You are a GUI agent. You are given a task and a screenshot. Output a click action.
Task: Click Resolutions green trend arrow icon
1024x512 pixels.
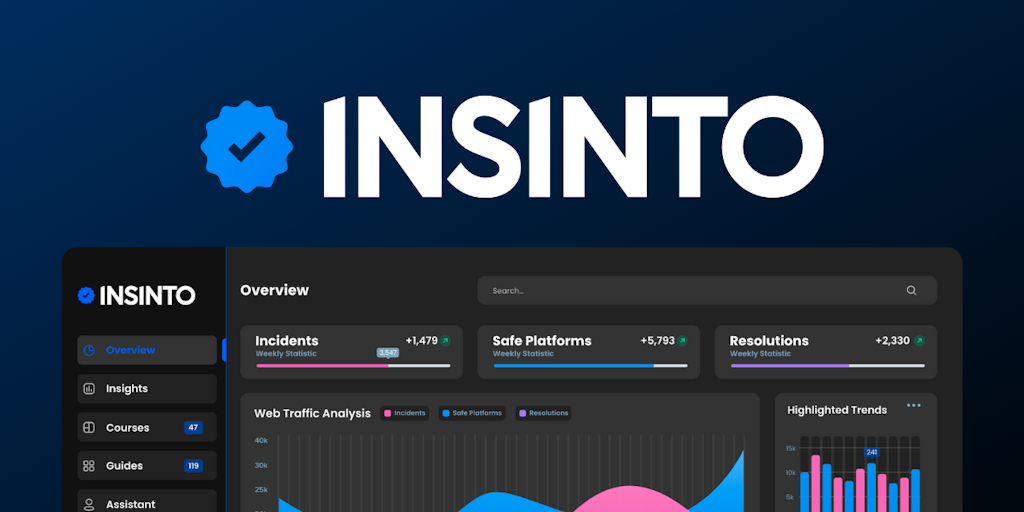[x=920, y=341]
